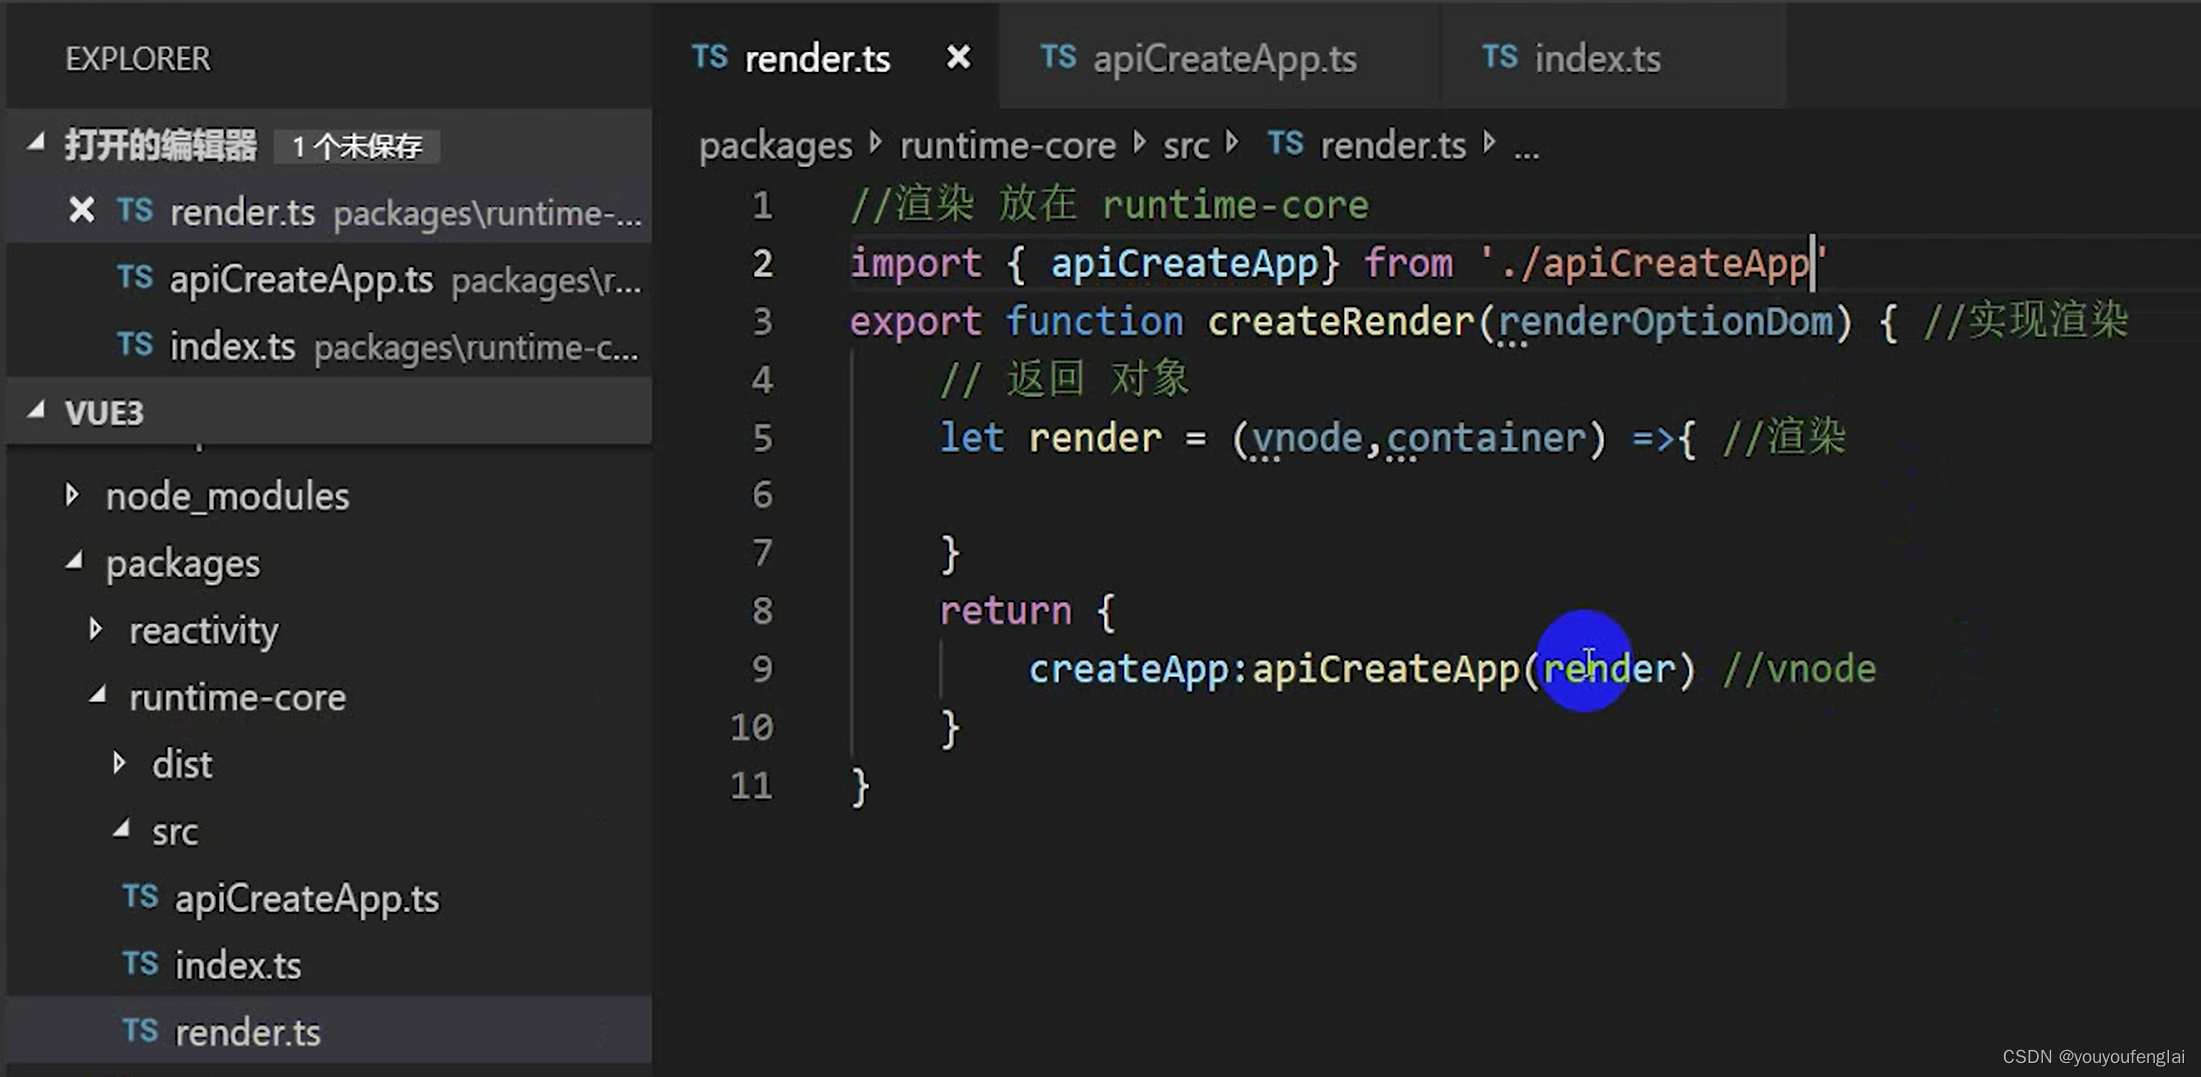Click TS icon on render.ts tab
Image resolution: width=2201 pixels, height=1077 pixels.
[x=710, y=57]
